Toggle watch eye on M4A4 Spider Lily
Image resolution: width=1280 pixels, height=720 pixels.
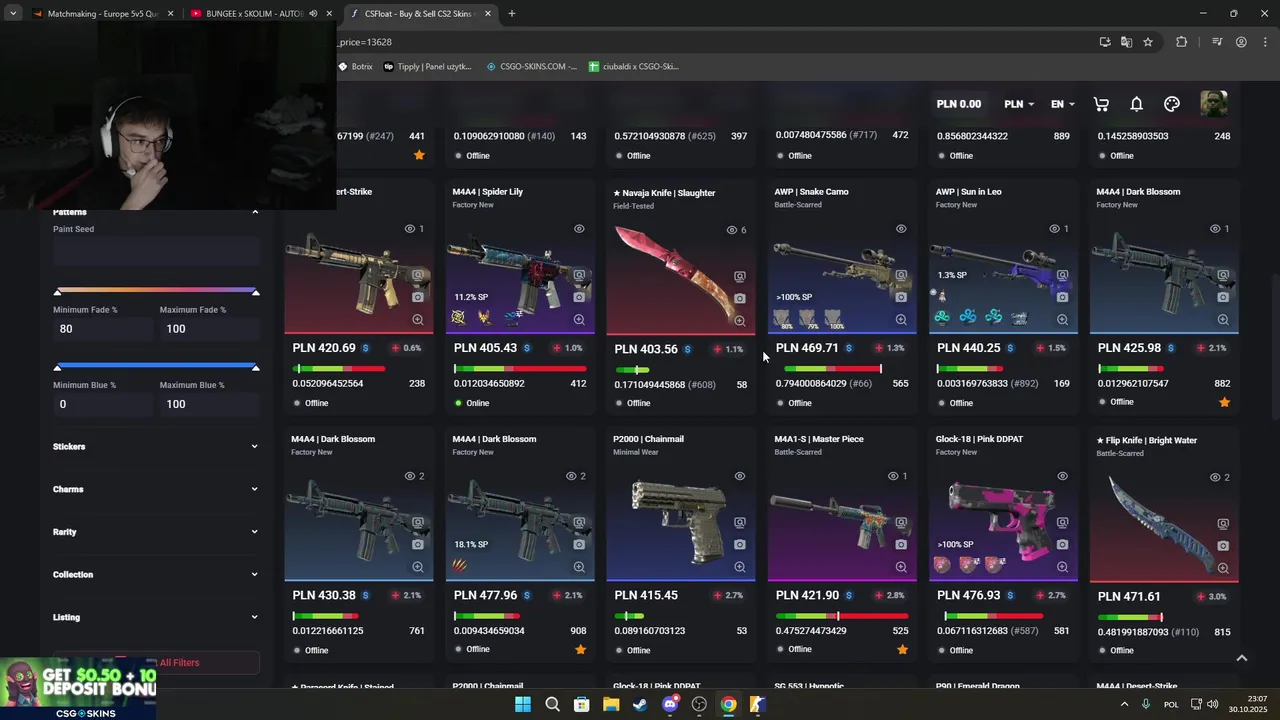(x=579, y=229)
